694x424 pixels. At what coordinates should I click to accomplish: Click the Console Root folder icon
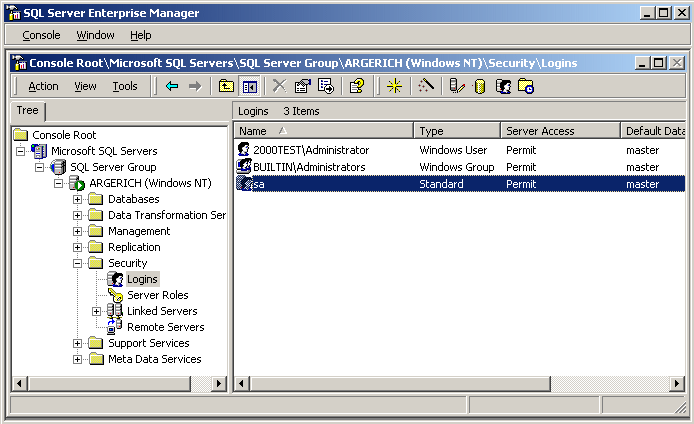pyautogui.click(x=21, y=135)
